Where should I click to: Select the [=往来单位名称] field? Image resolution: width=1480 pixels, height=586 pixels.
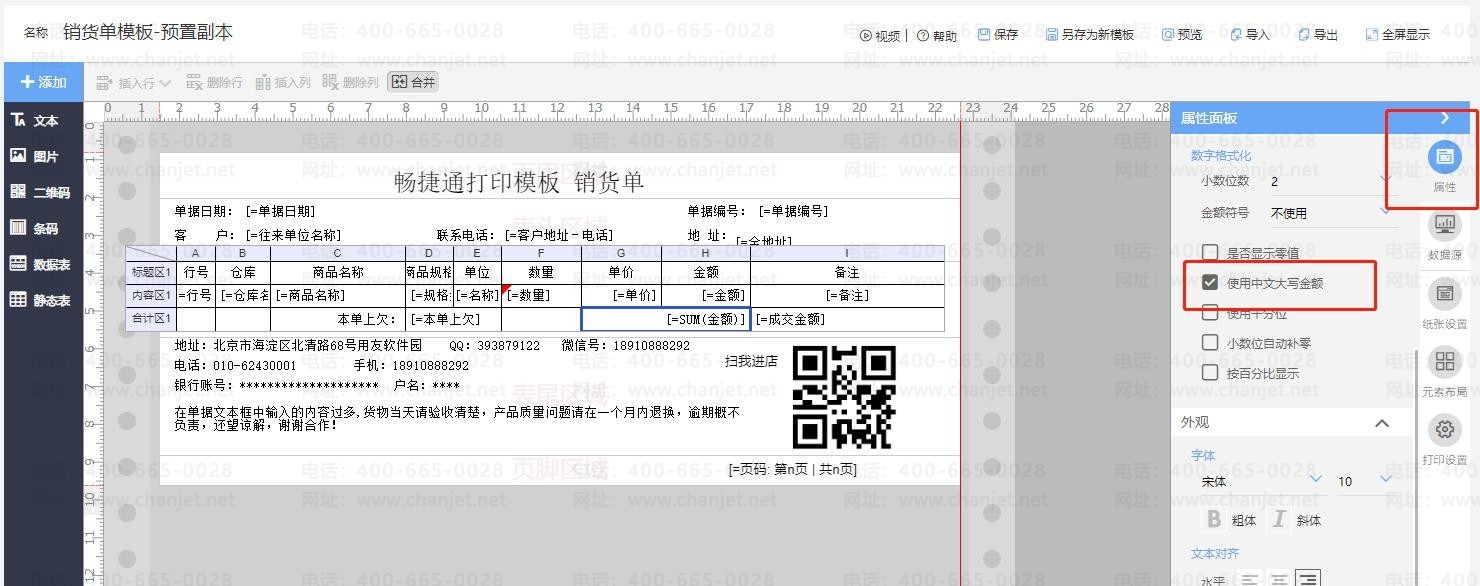pos(293,235)
